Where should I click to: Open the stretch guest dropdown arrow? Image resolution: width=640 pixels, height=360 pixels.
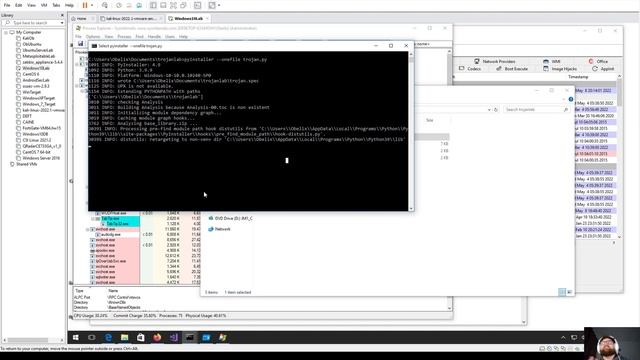pos(219,5)
